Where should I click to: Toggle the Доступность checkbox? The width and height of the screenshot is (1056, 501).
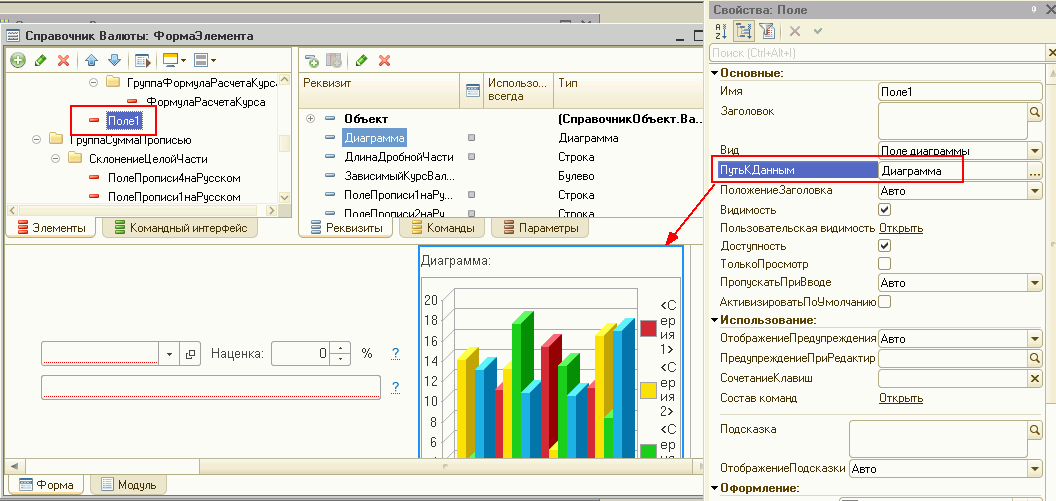885,246
